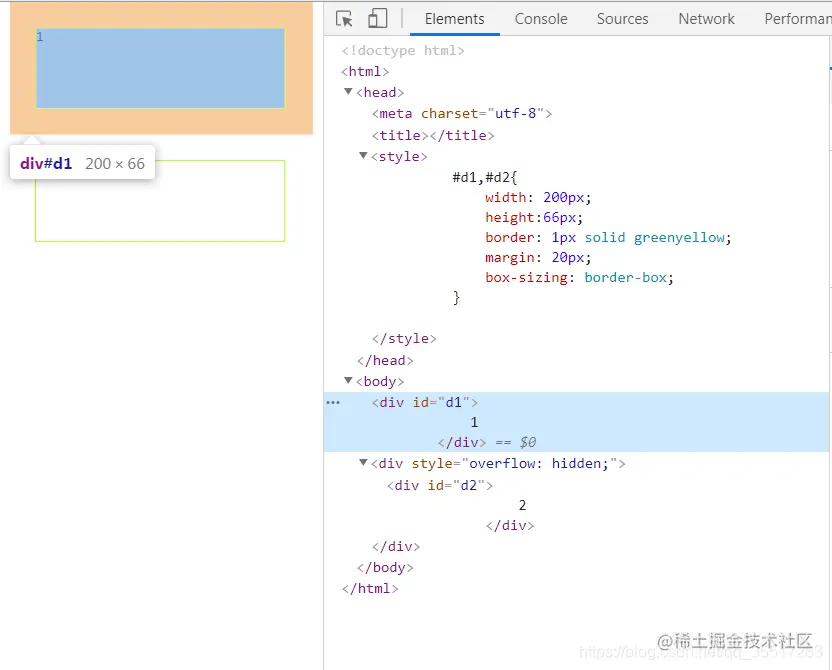Collapse the head node arrow
The image size is (832, 670).
coord(348,92)
